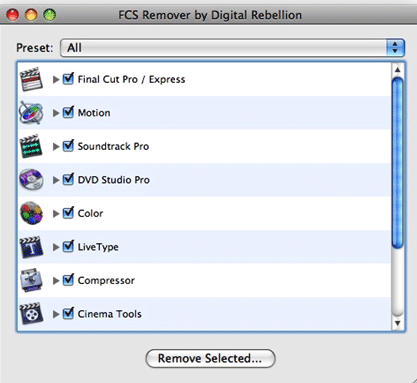
Task: Open the Preset dropdown showing All
Action: [x=232, y=48]
